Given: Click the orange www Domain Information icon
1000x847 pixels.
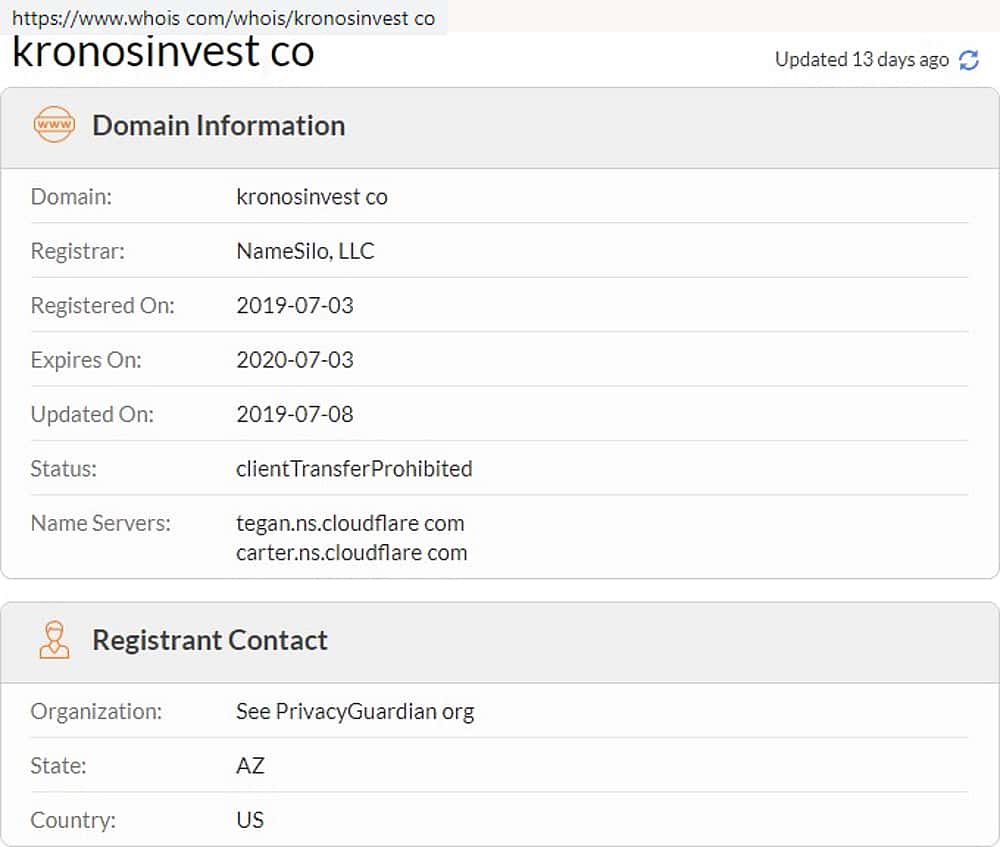Looking at the screenshot, I should [54, 125].
